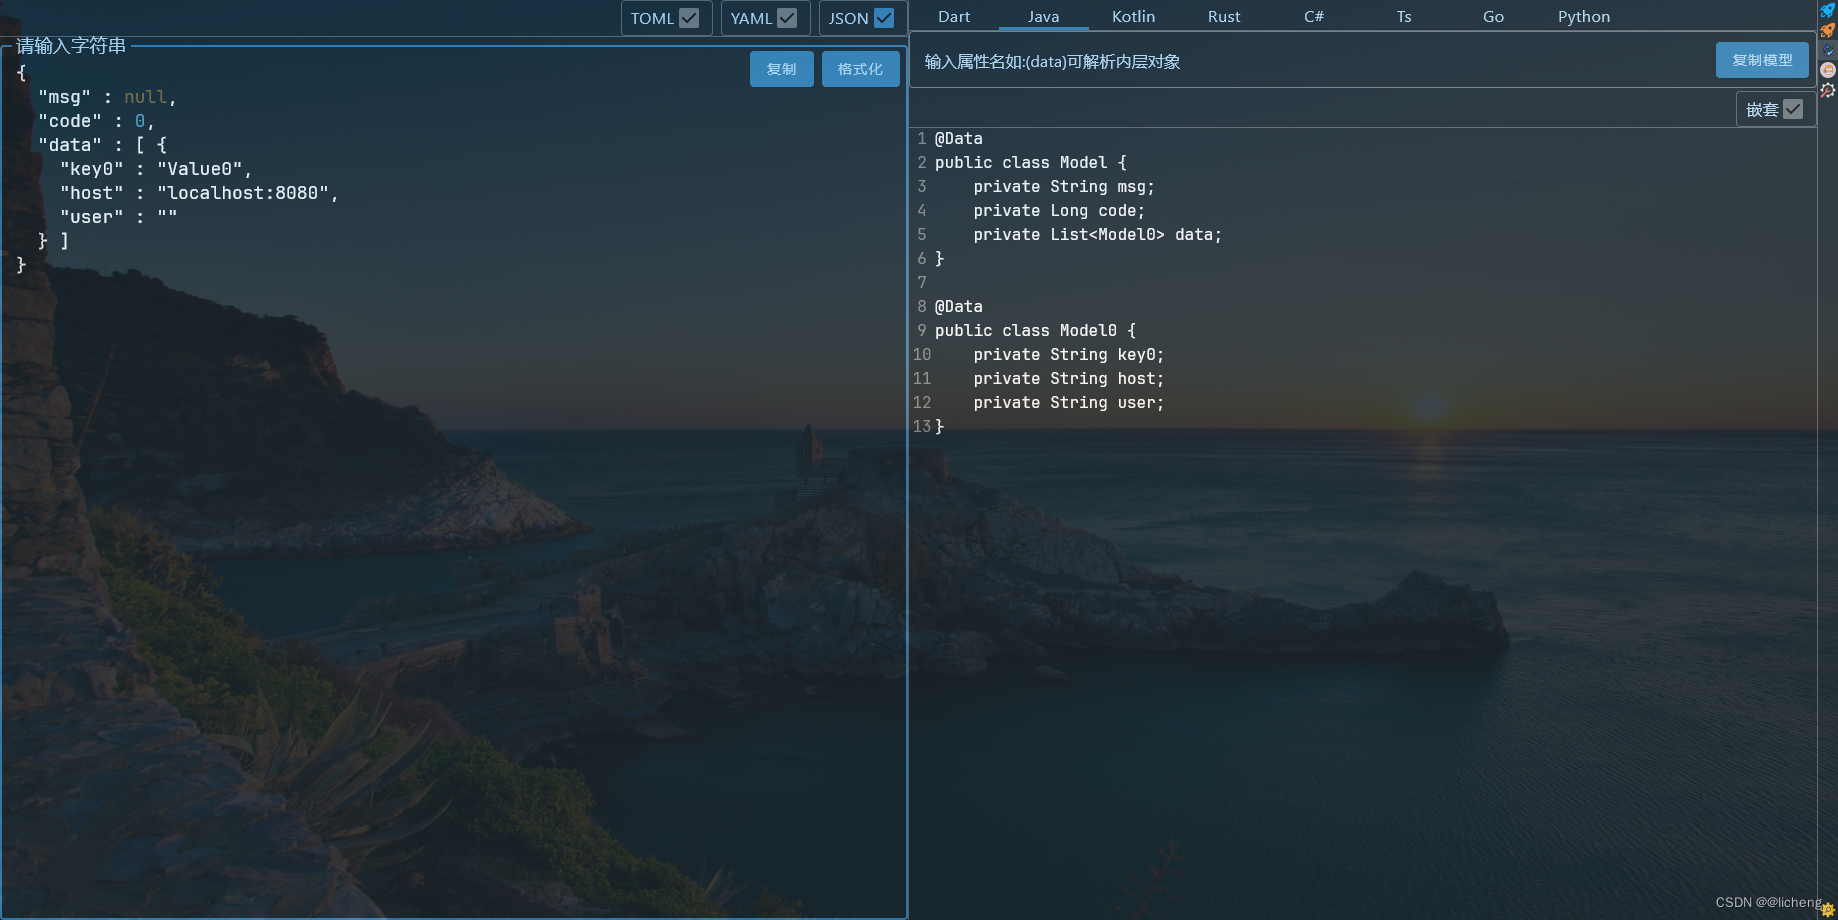Click the "localhost:8080" value in the JSON input
The width and height of the screenshot is (1838, 920).
click(x=243, y=193)
